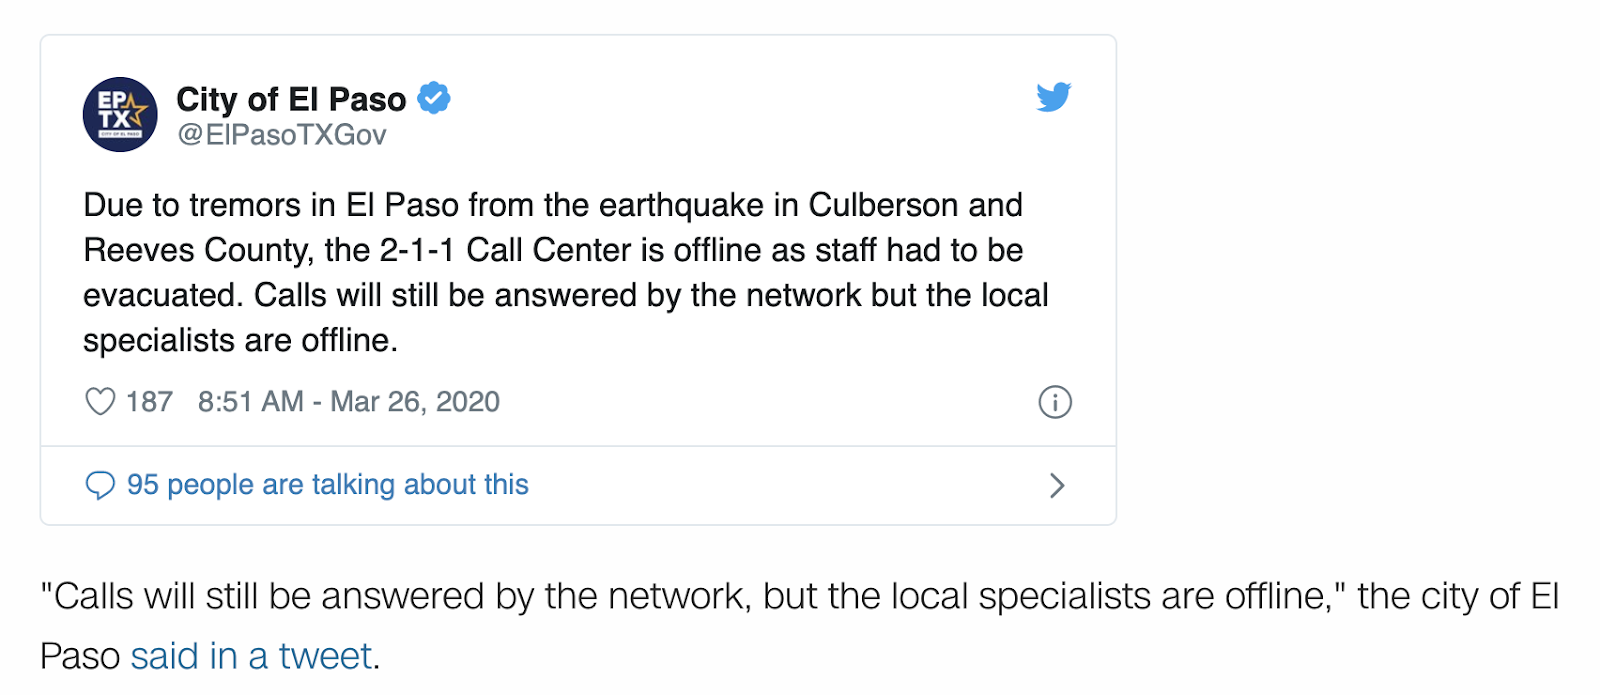Open the tweet info circle icon
Image resolution: width=1600 pixels, height=695 pixels.
[x=1055, y=402]
